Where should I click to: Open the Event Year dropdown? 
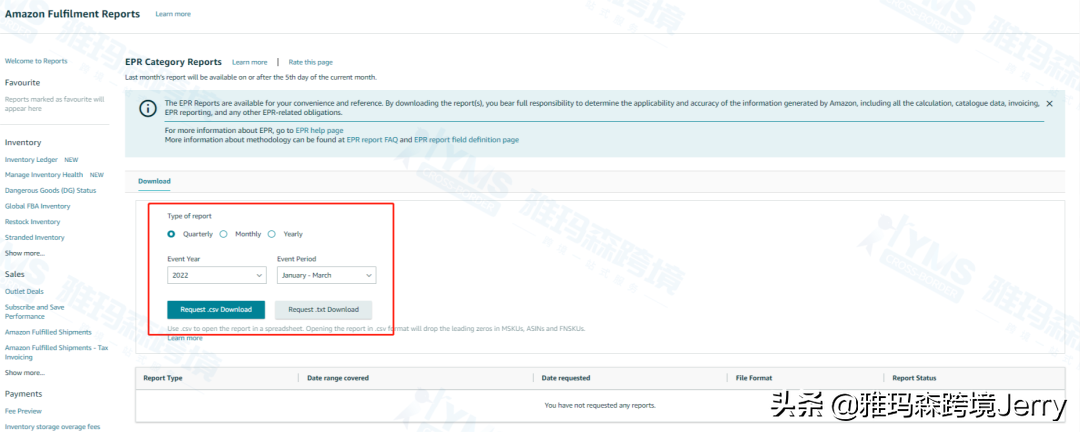(x=216, y=275)
